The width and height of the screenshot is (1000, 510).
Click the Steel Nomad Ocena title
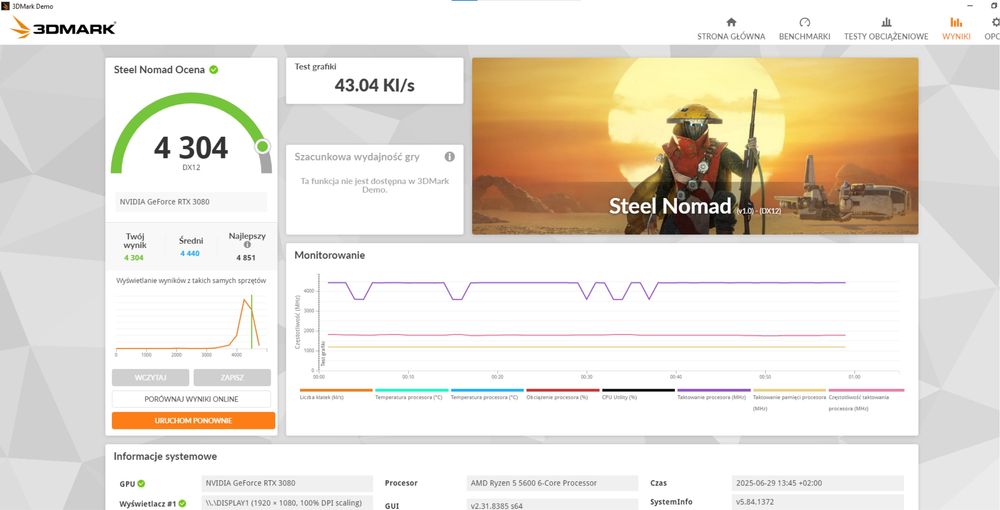pyautogui.click(x=159, y=69)
